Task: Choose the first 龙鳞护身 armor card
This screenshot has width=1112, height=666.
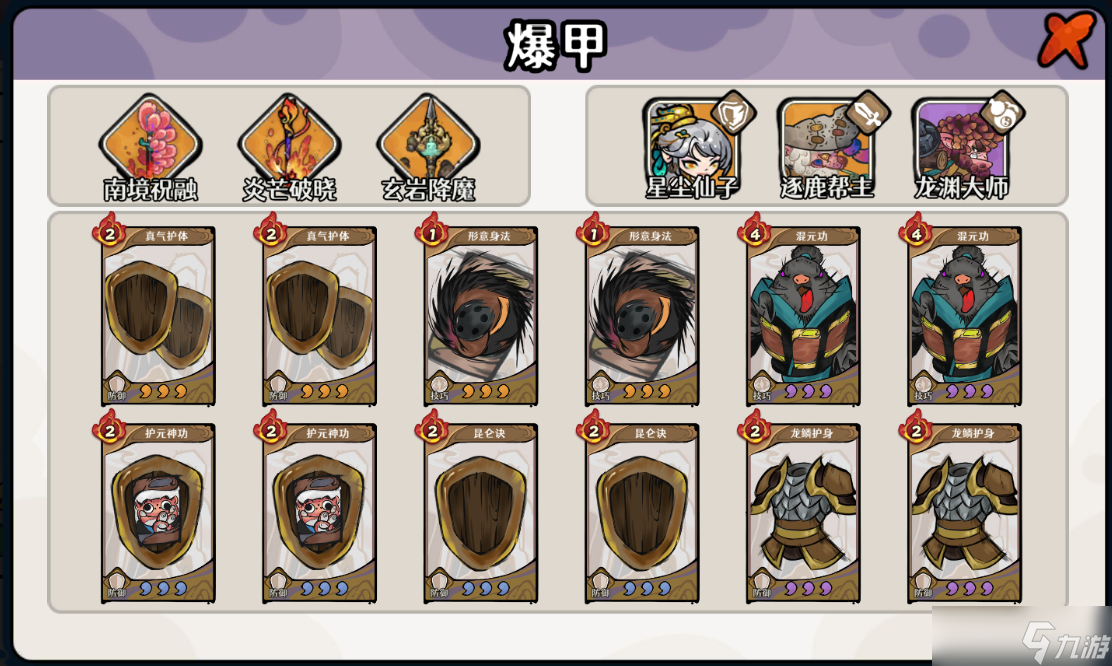Action: (x=802, y=509)
